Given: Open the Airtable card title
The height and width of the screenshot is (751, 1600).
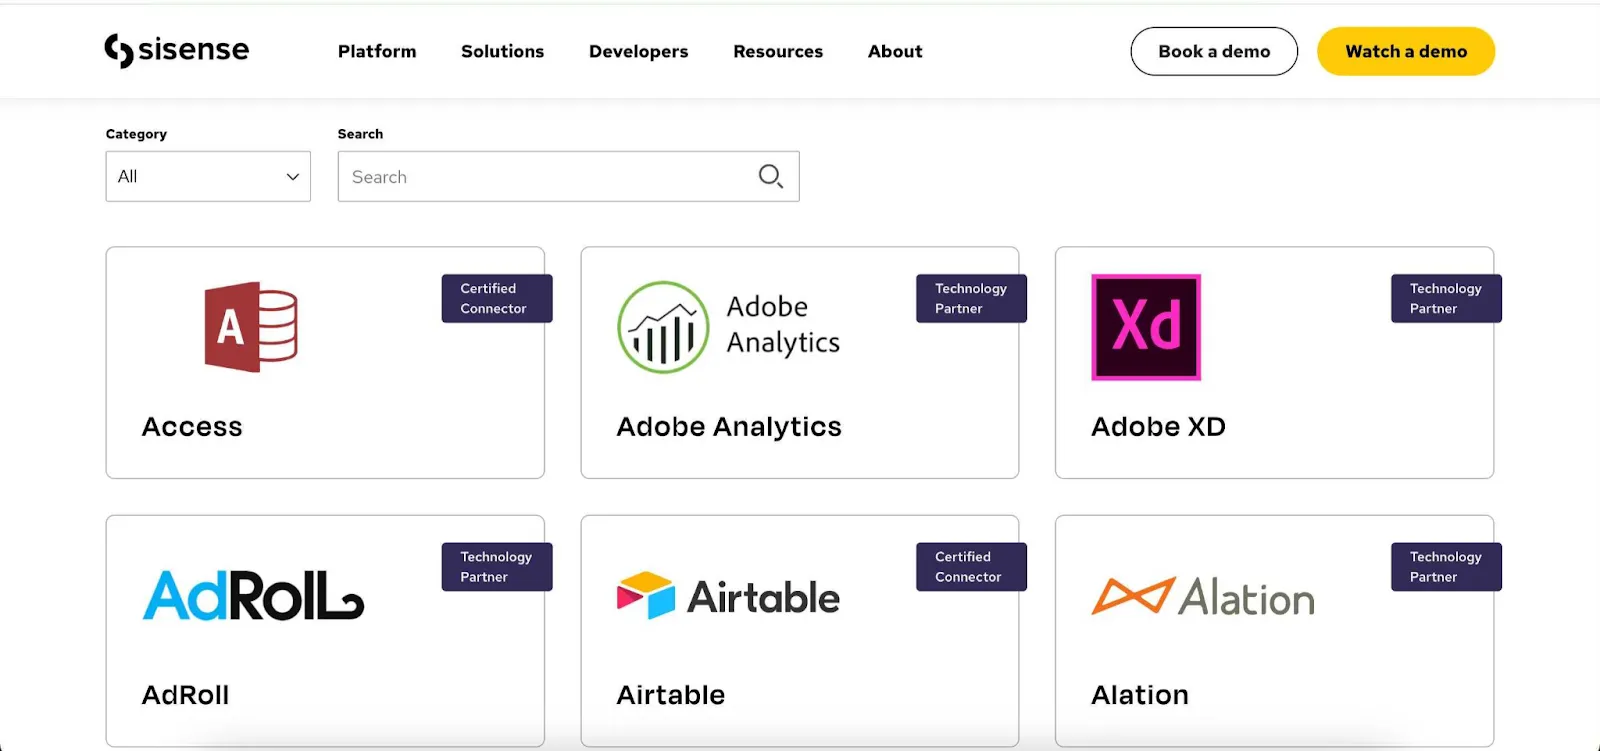Looking at the screenshot, I should [671, 695].
